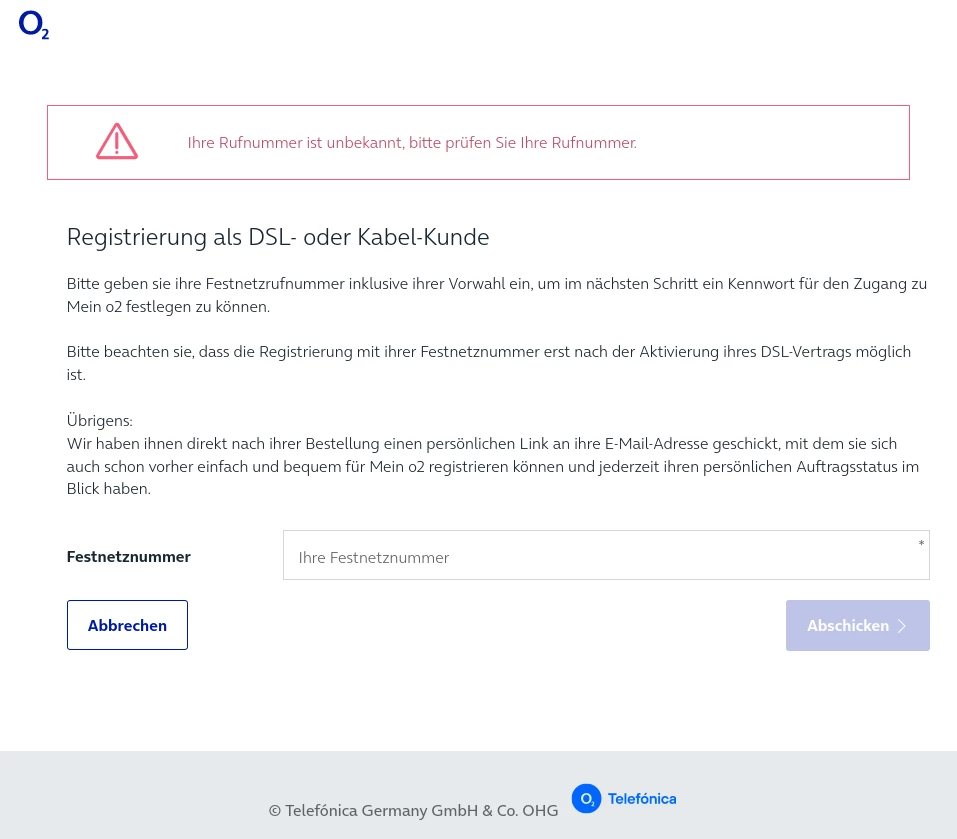Focus the Ihre Festnetznummer input field
The height and width of the screenshot is (839, 957).
pyautogui.click(x=606, y=557)
